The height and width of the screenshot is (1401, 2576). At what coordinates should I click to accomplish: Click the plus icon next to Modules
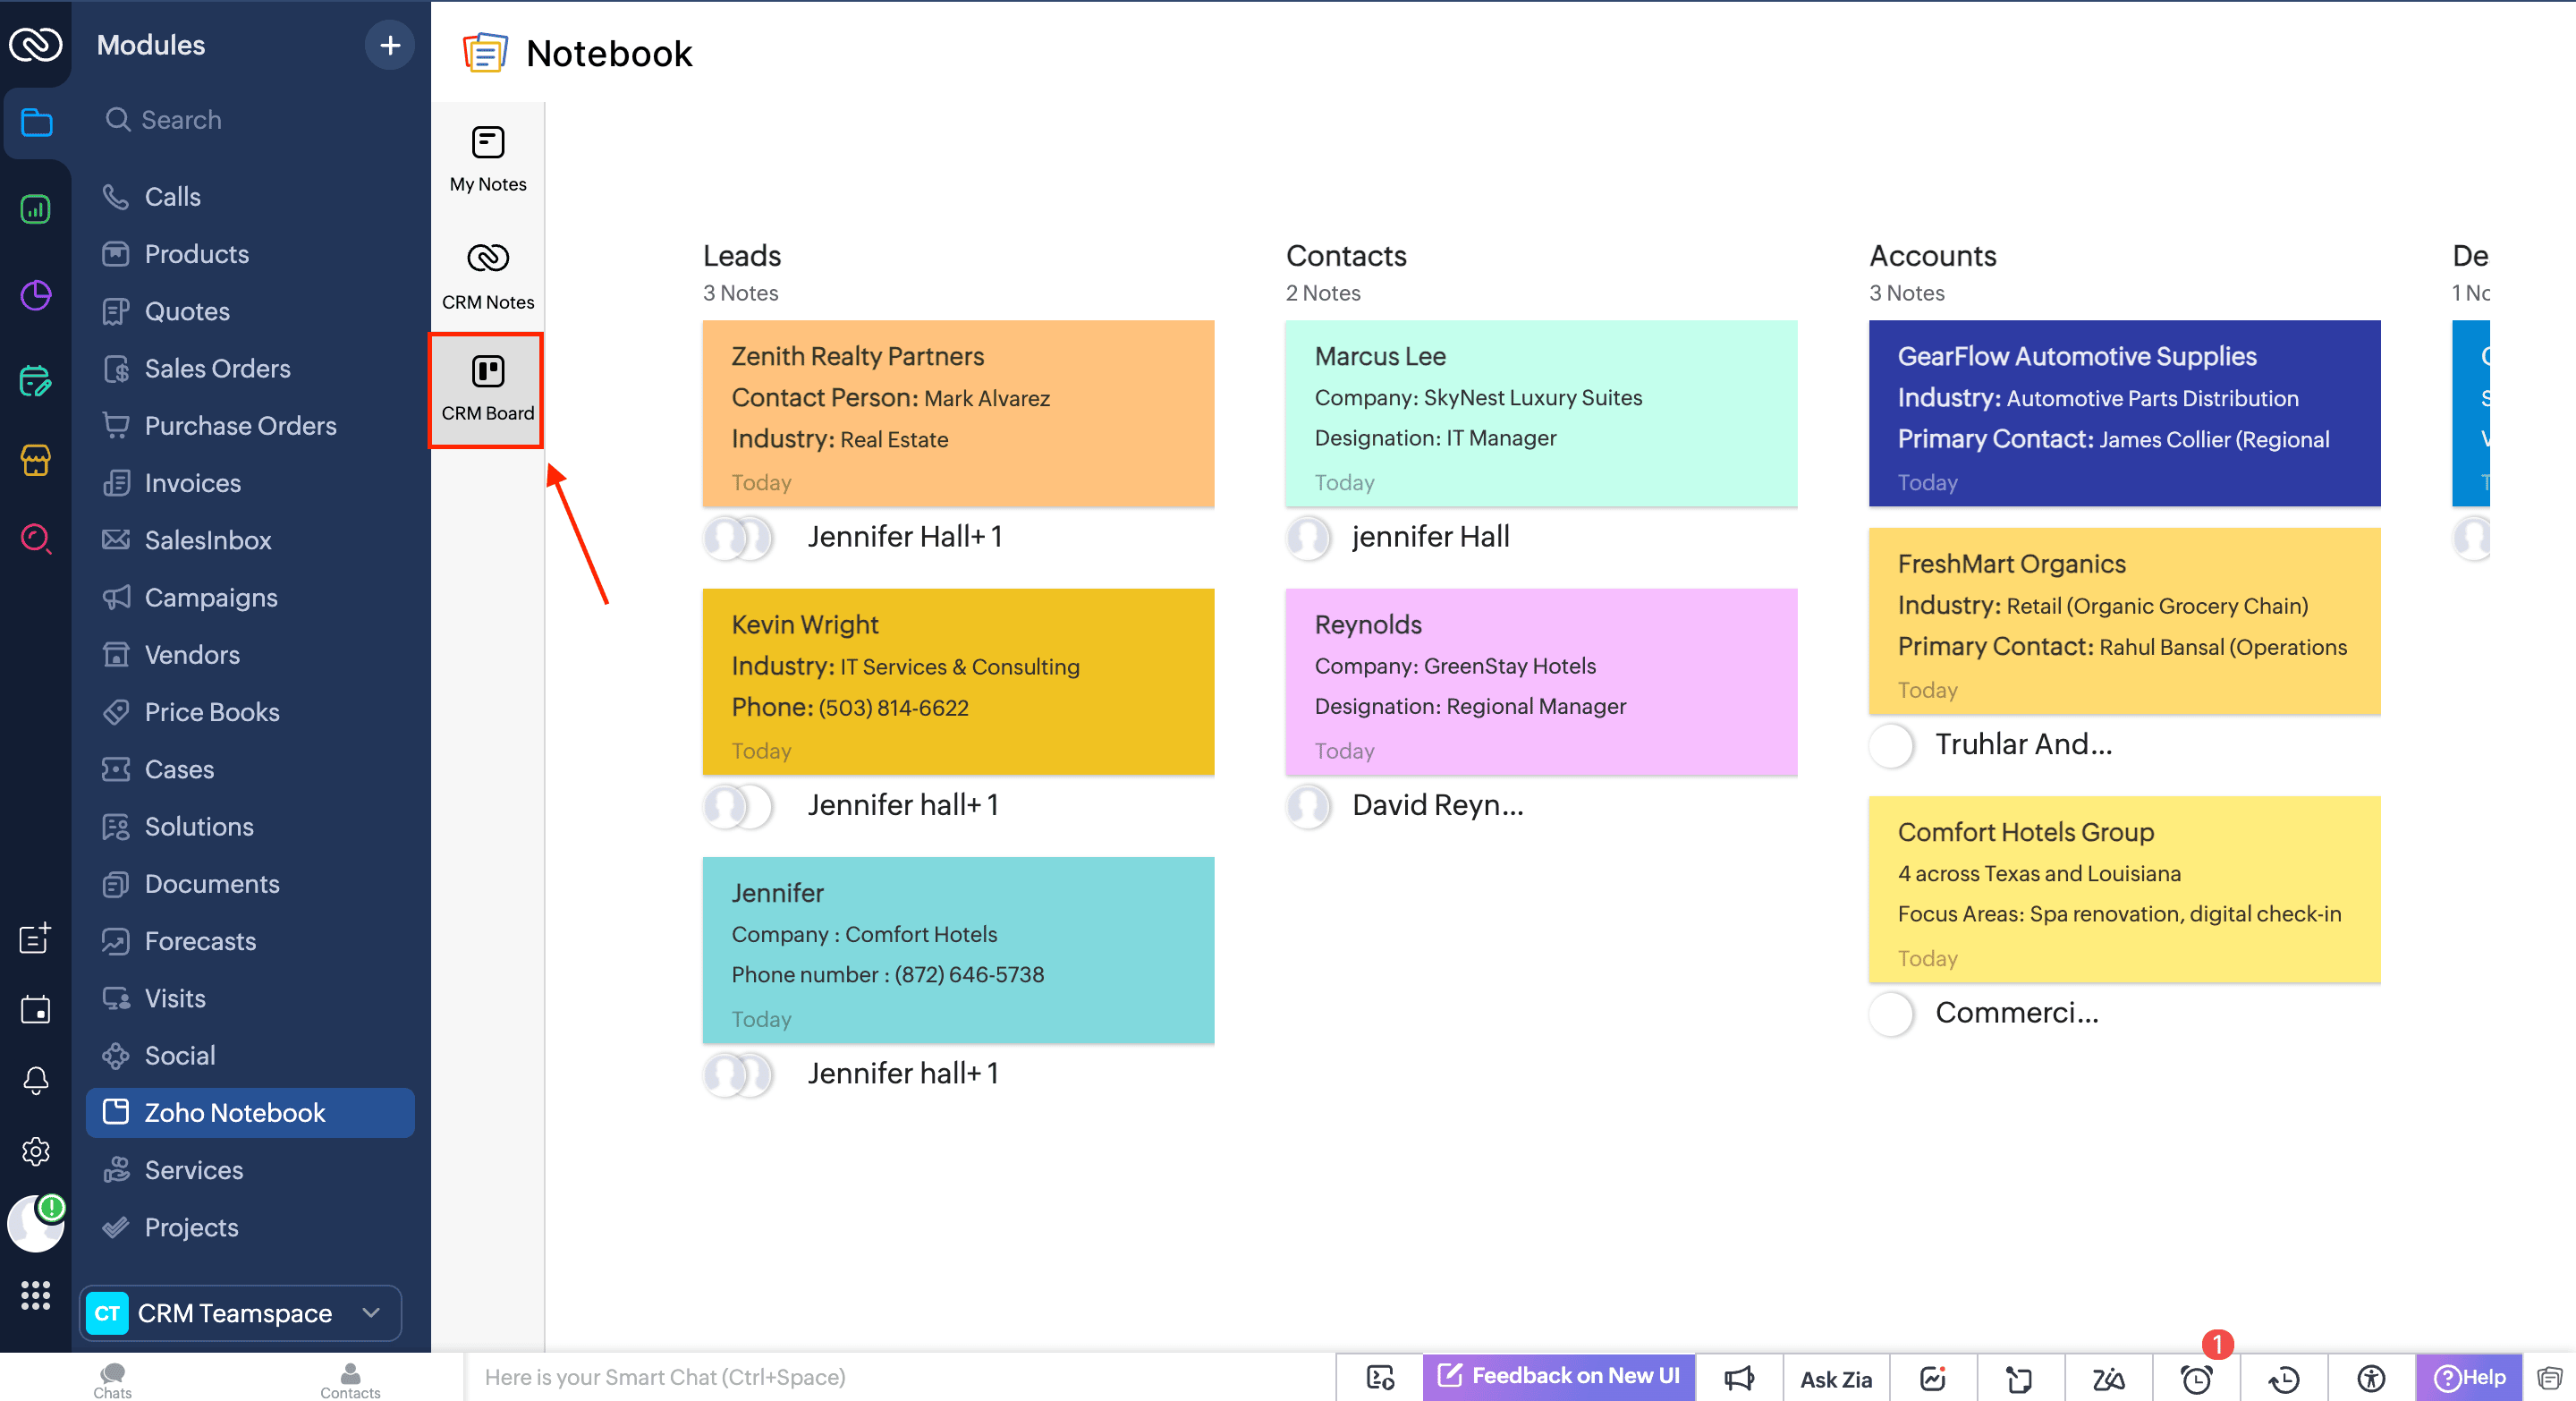[x=389, y=45]
